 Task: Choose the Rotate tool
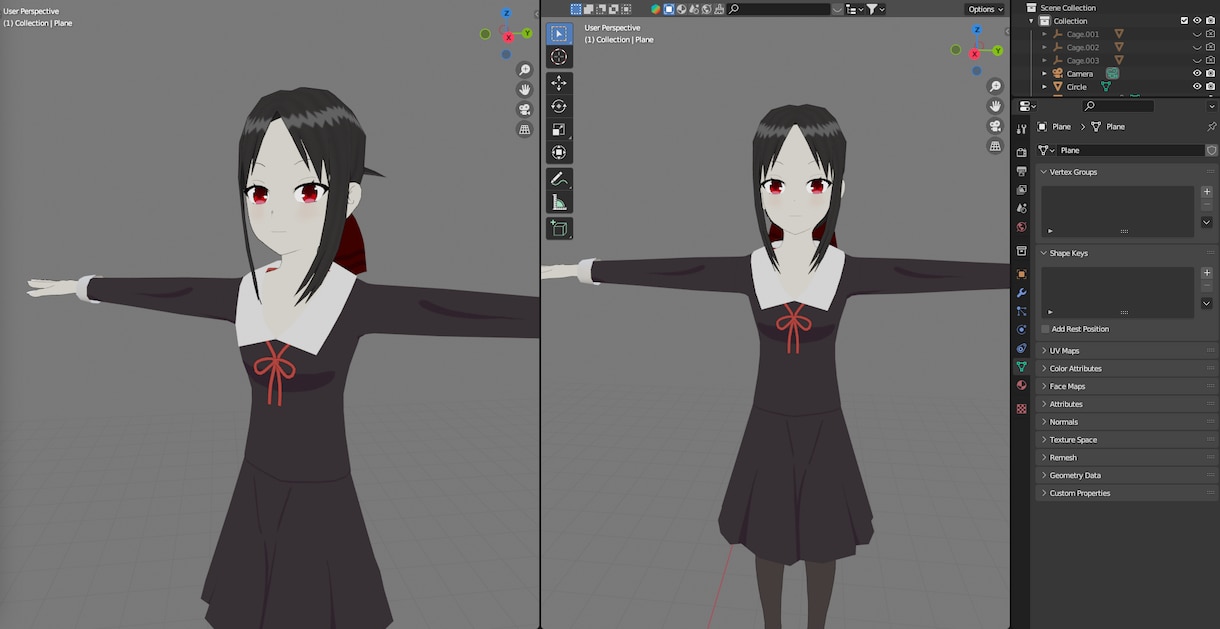[559, 106]
